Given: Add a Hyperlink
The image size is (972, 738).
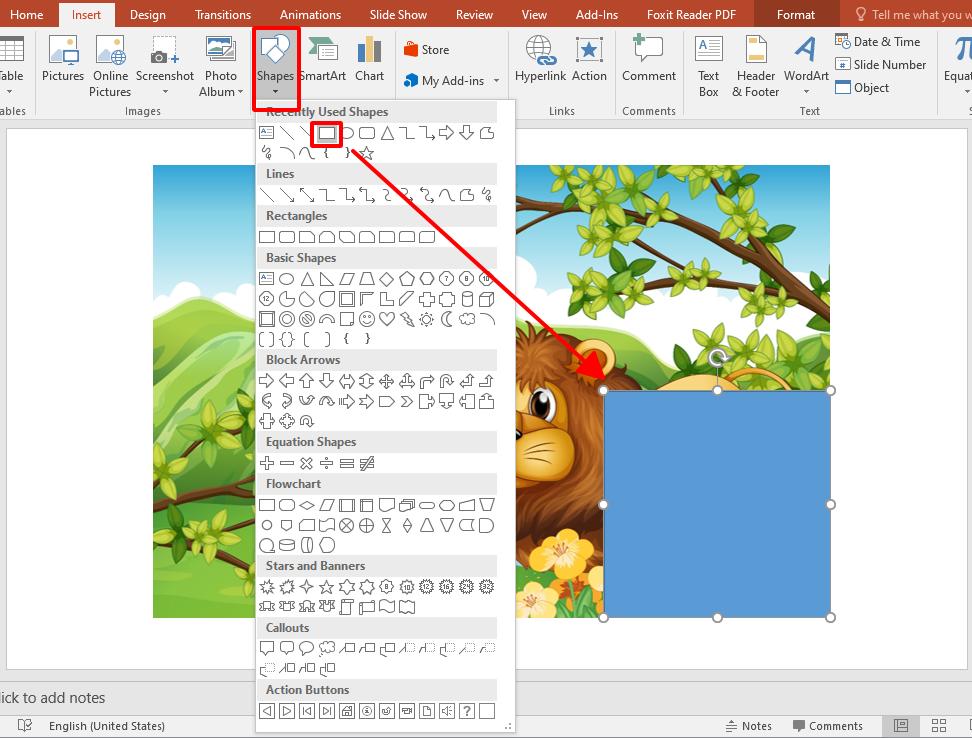Looking at the screenshot, I should tap(539, 60).
